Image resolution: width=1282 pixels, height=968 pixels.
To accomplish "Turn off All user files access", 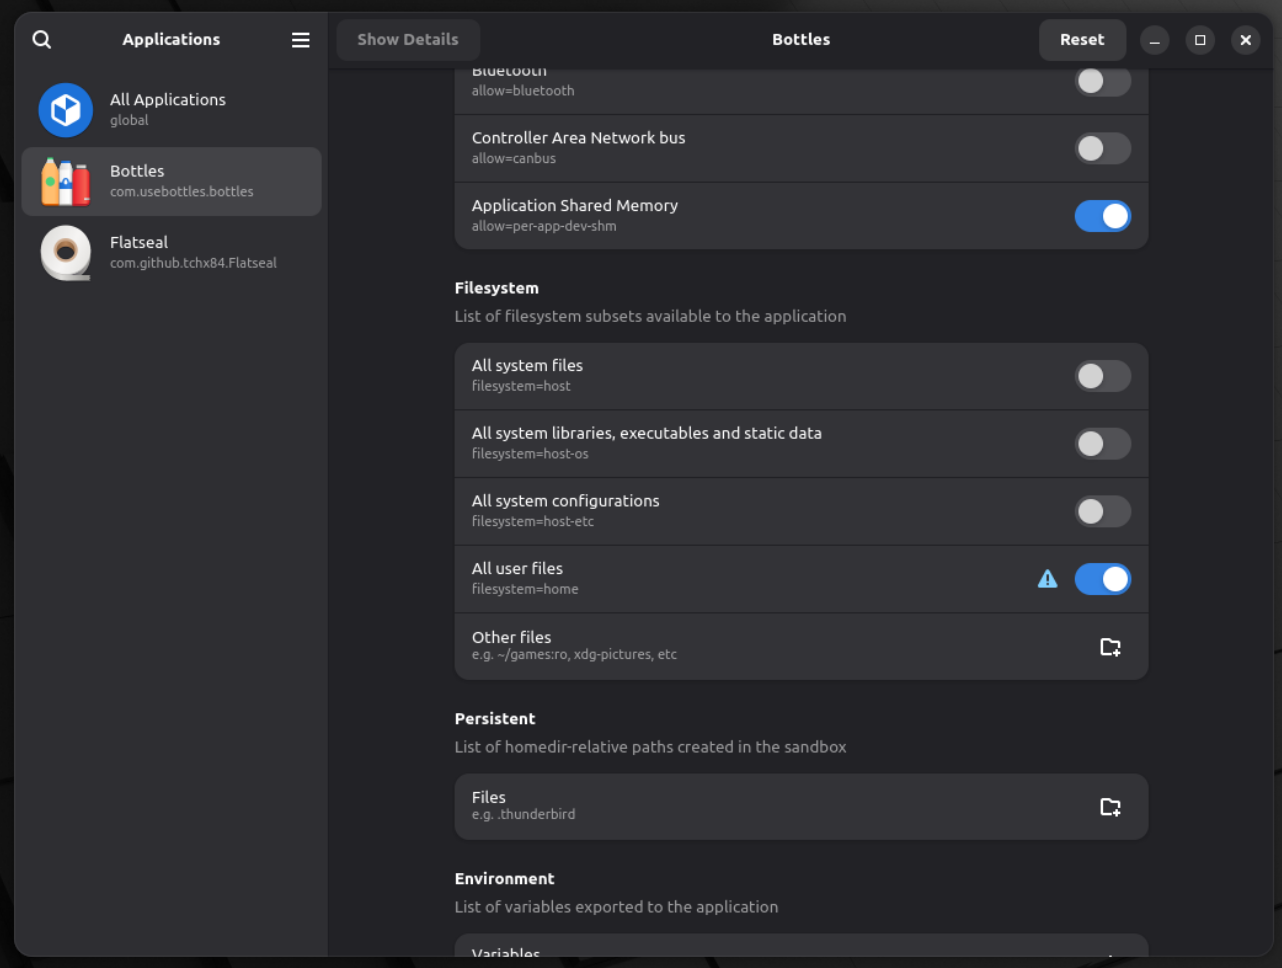I will point(1102,579).
